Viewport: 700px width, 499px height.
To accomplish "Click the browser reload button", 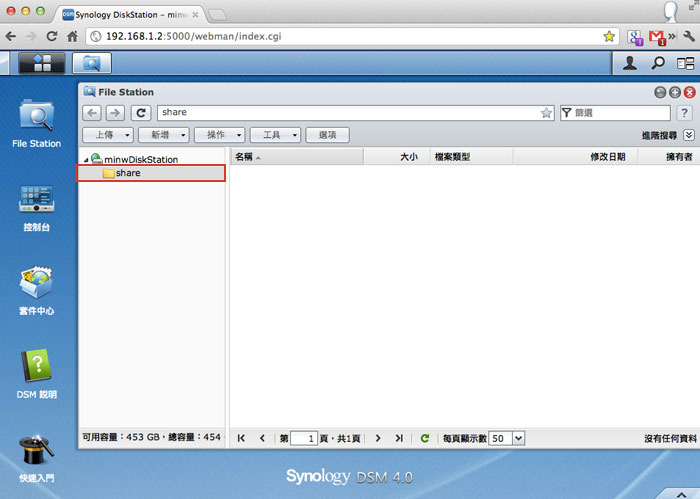I will click(52, 36).
